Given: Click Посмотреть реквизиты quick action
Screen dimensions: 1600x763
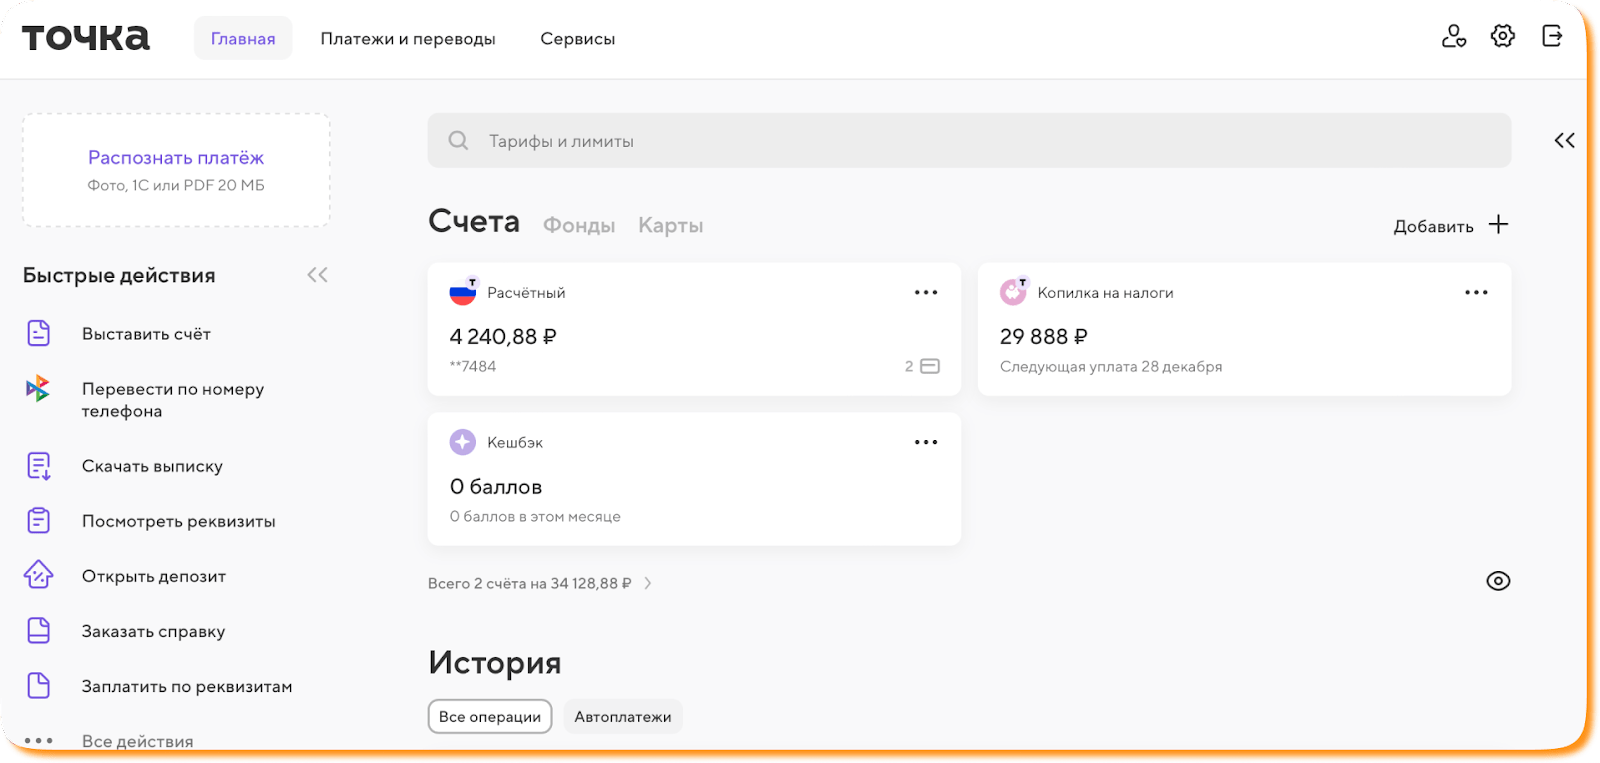Looking at the screenshot, I should click(x=178, y=521).
